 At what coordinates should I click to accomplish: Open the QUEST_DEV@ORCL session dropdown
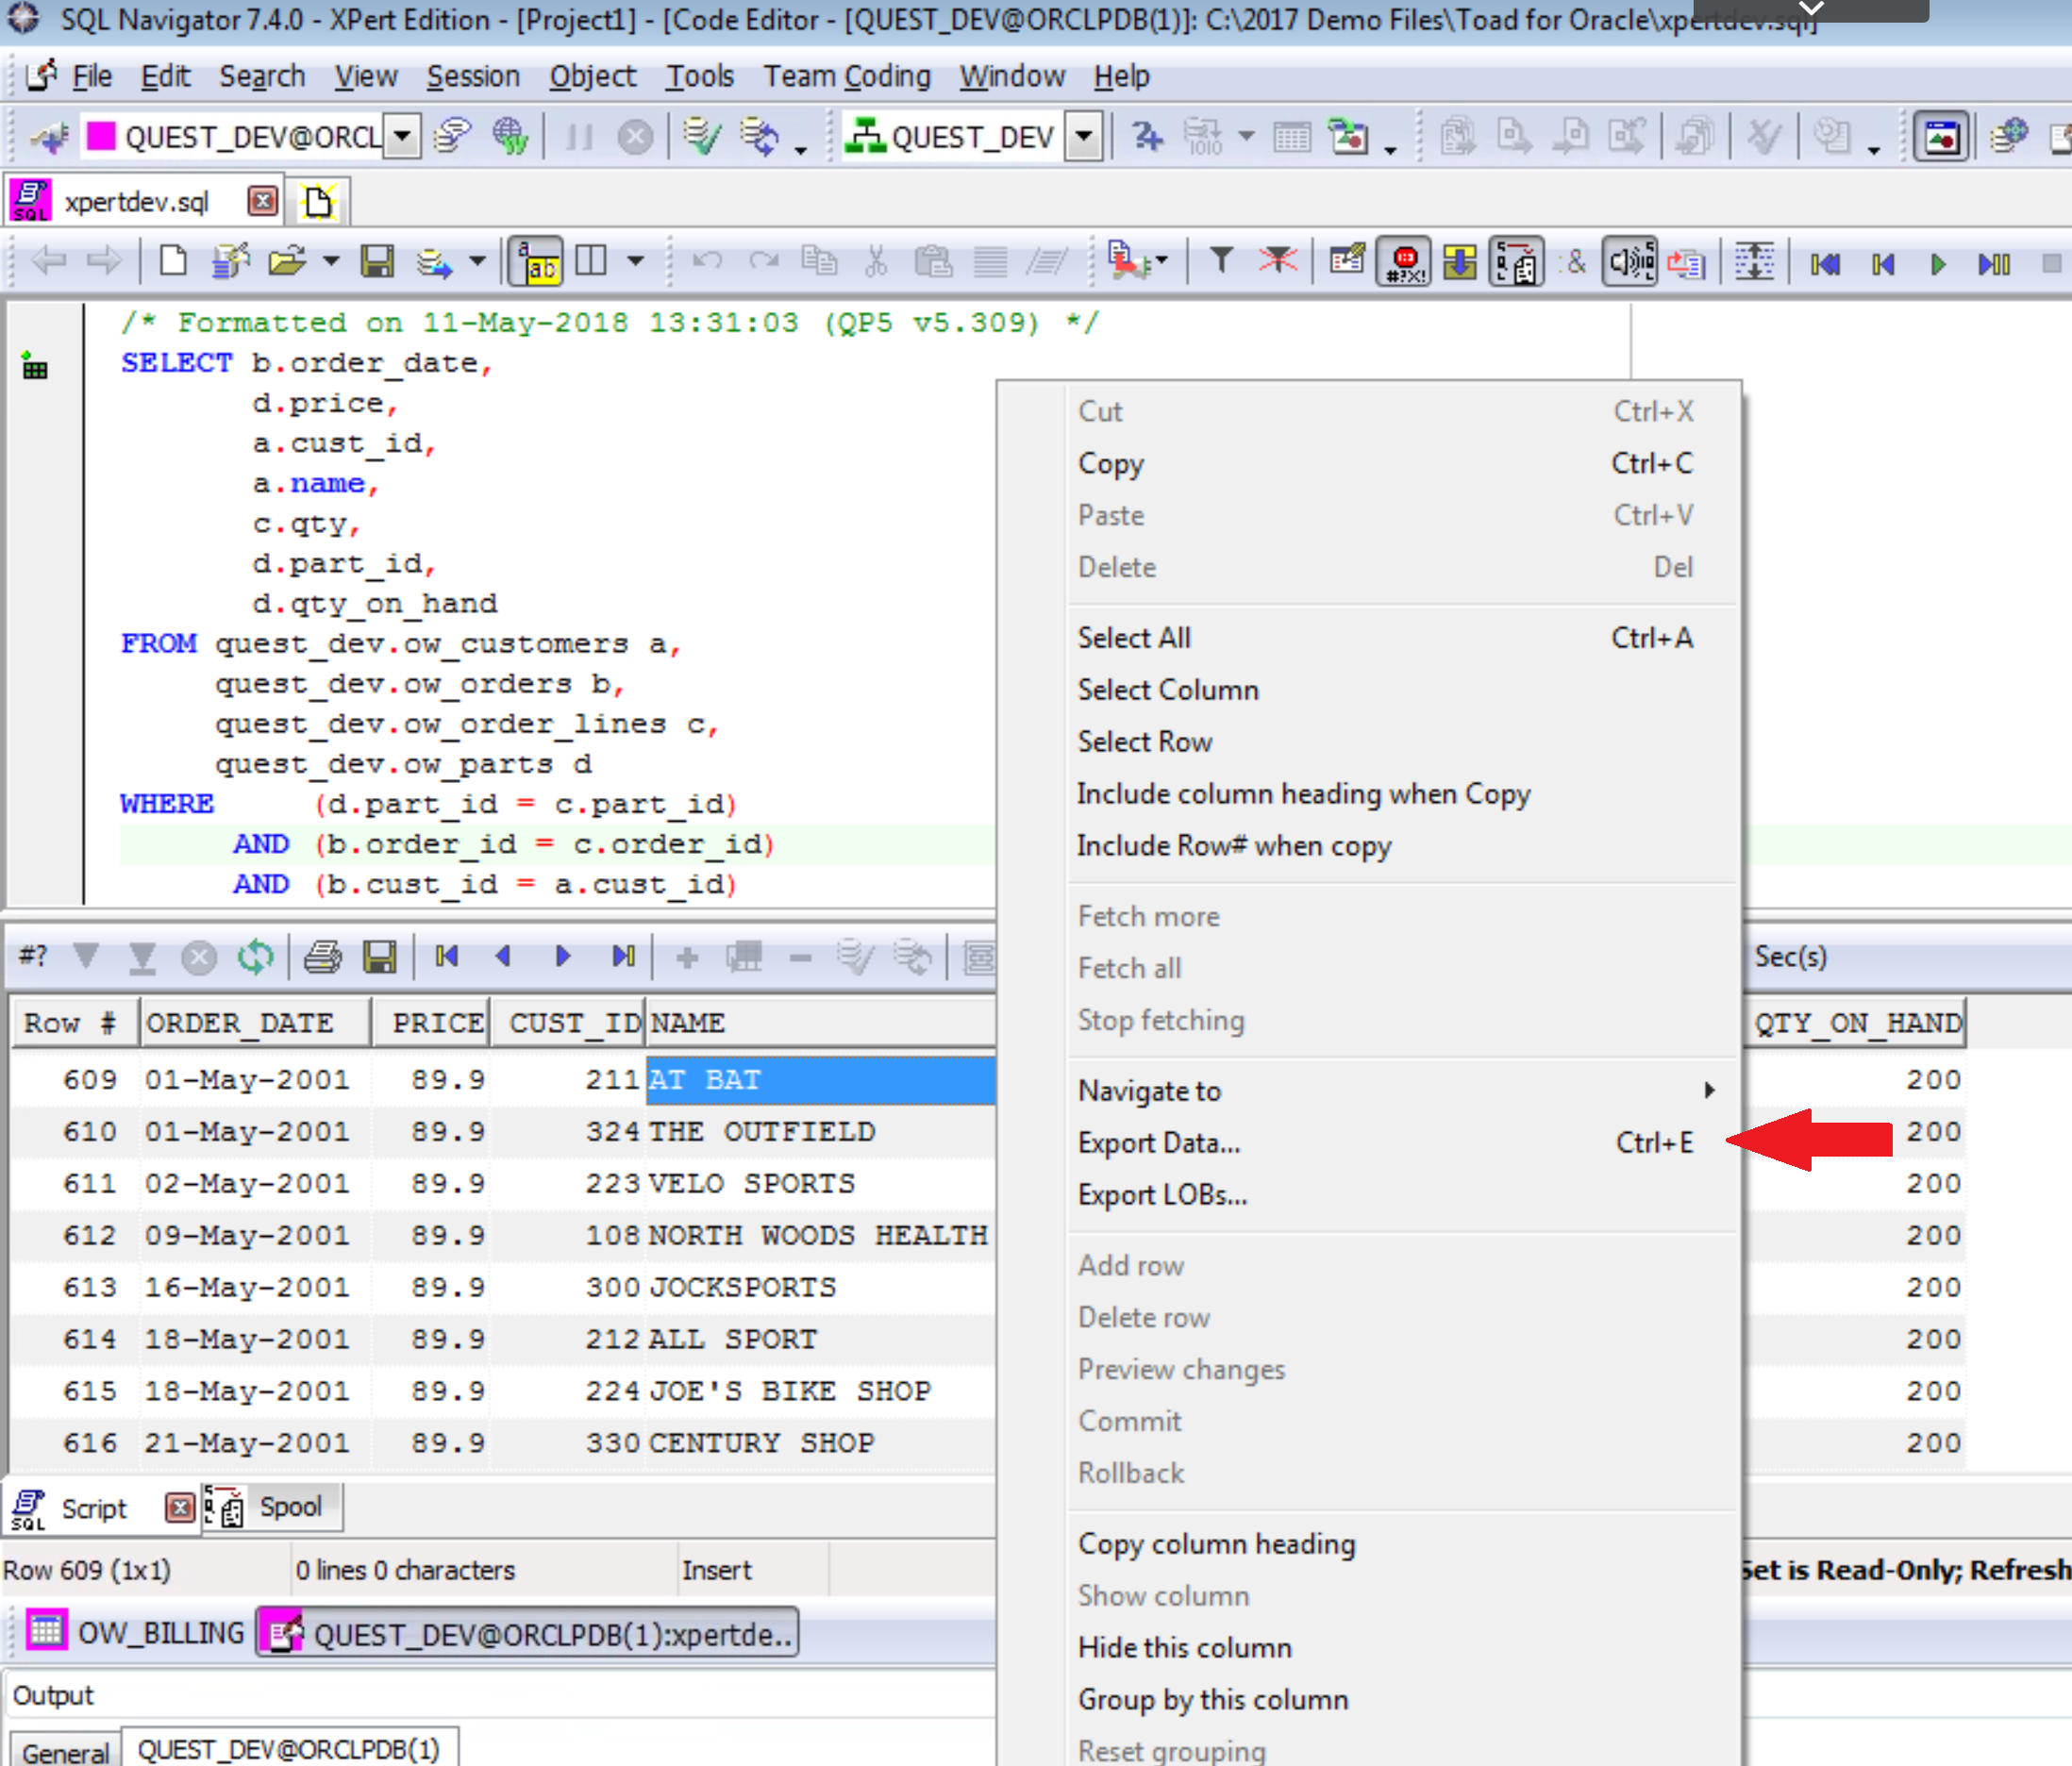[x=402, y=137]
